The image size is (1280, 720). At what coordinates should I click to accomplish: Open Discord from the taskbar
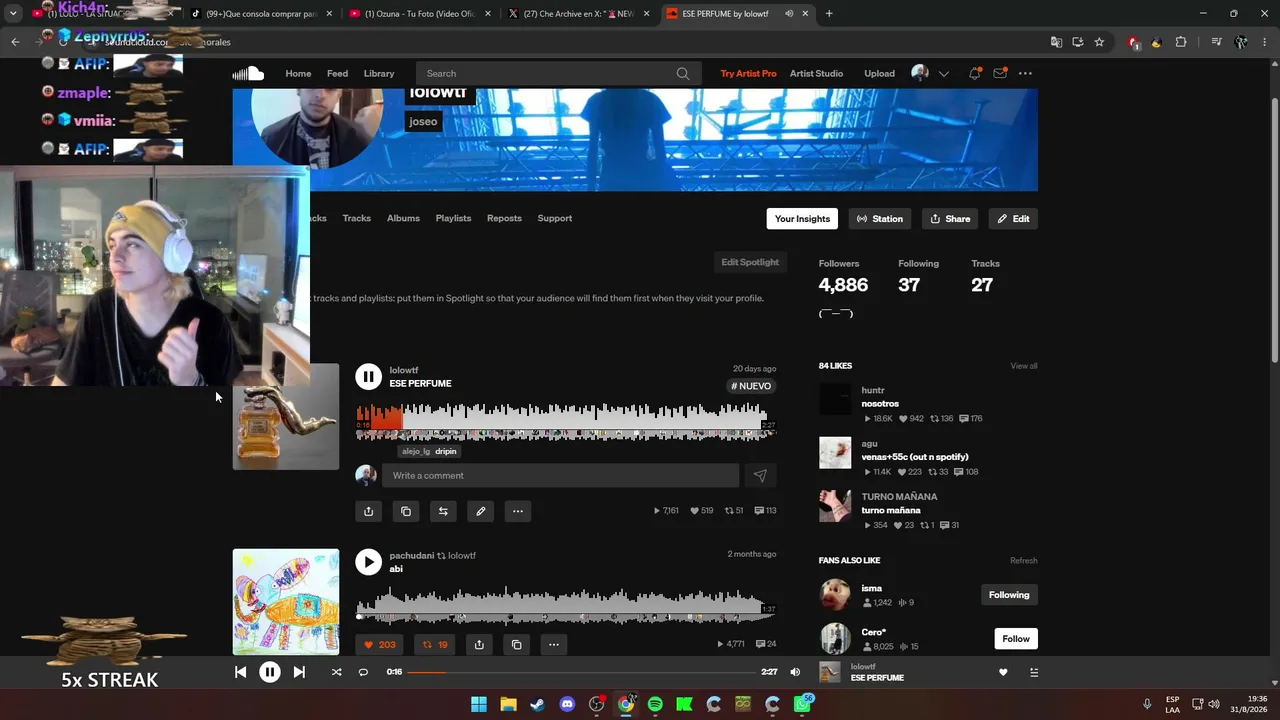pos(567,704)
